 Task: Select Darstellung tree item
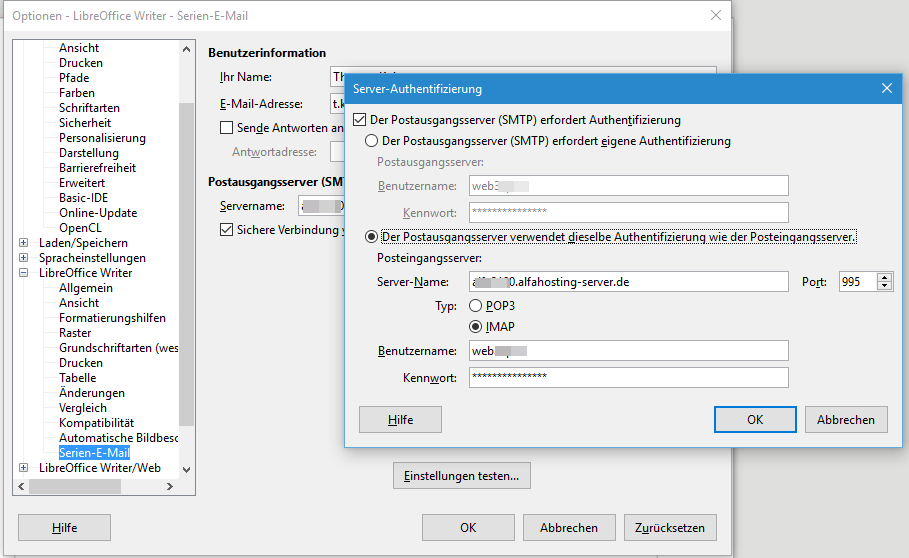89,153
